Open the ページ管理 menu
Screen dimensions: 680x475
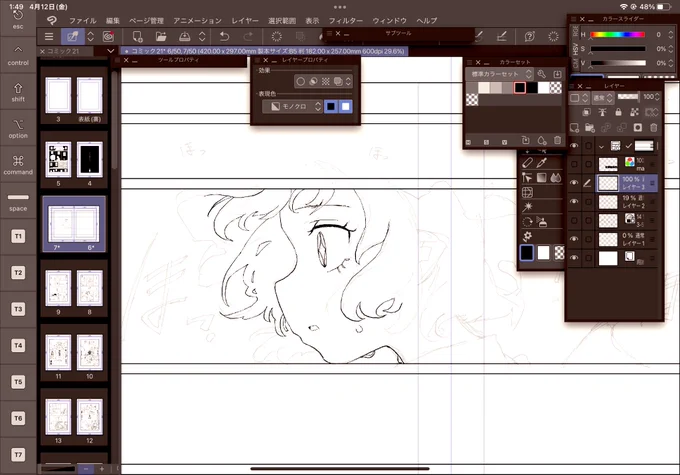[146, 20]
